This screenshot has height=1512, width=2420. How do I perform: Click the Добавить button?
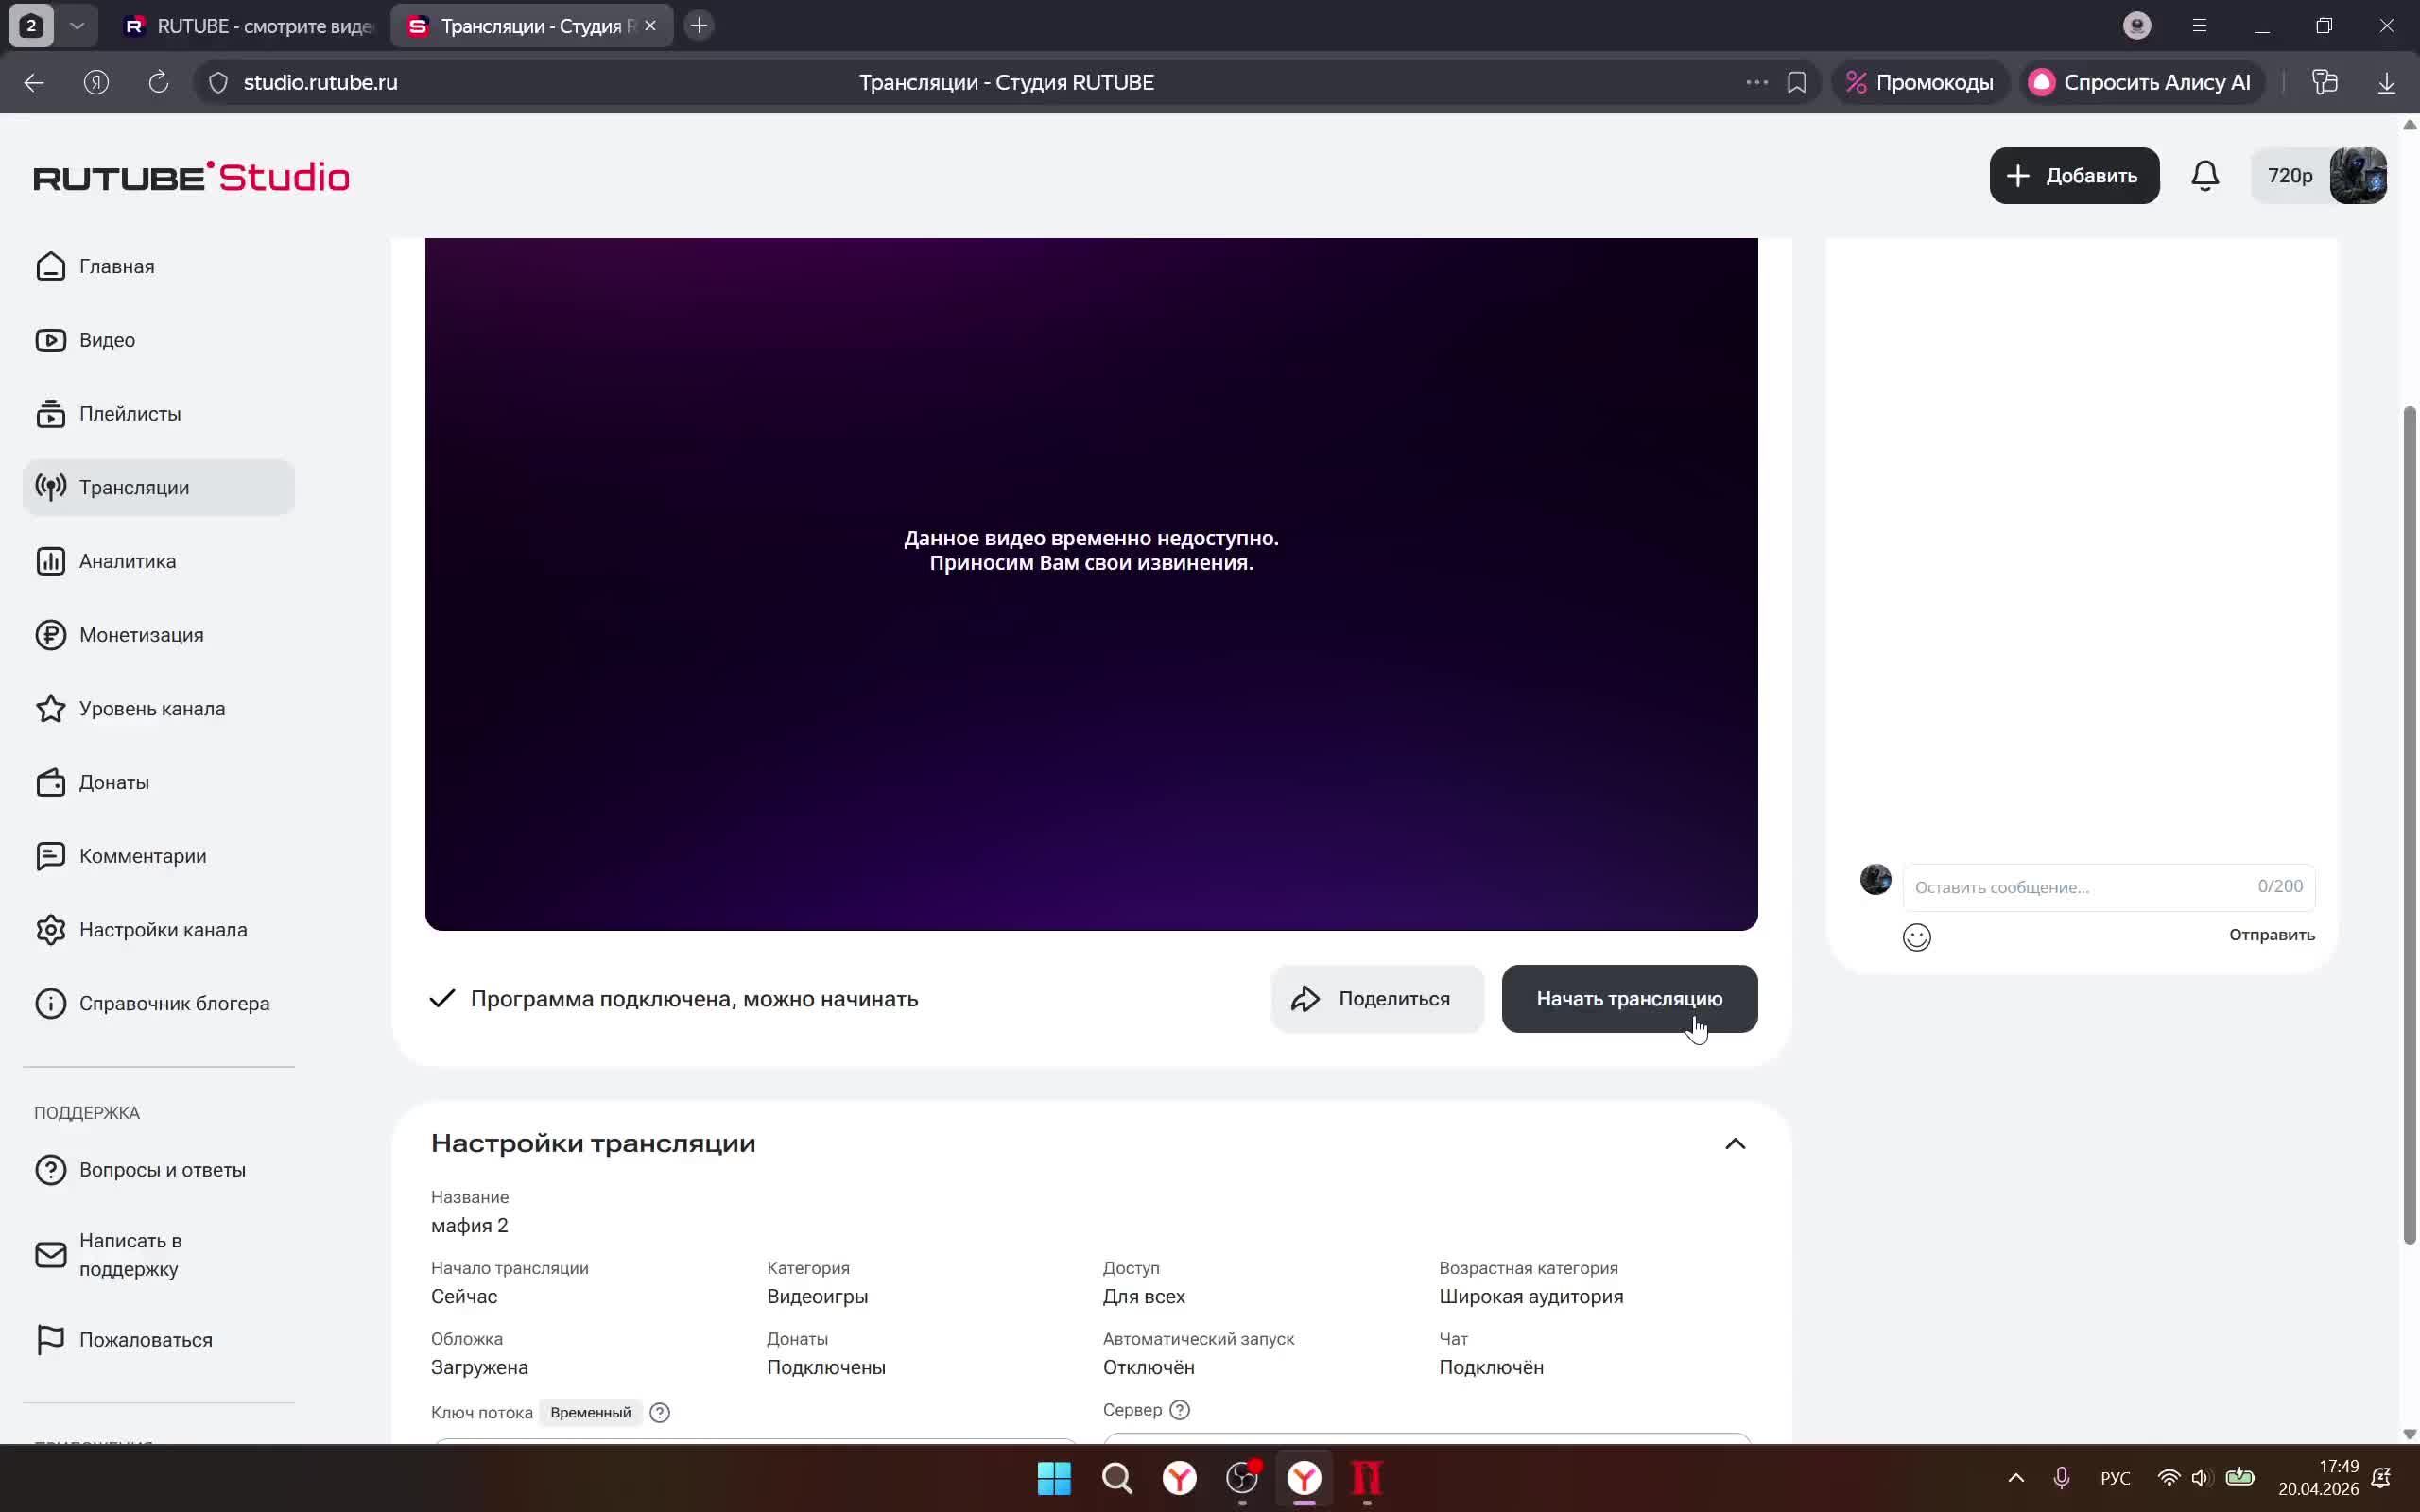click(x=2073, y=176)
